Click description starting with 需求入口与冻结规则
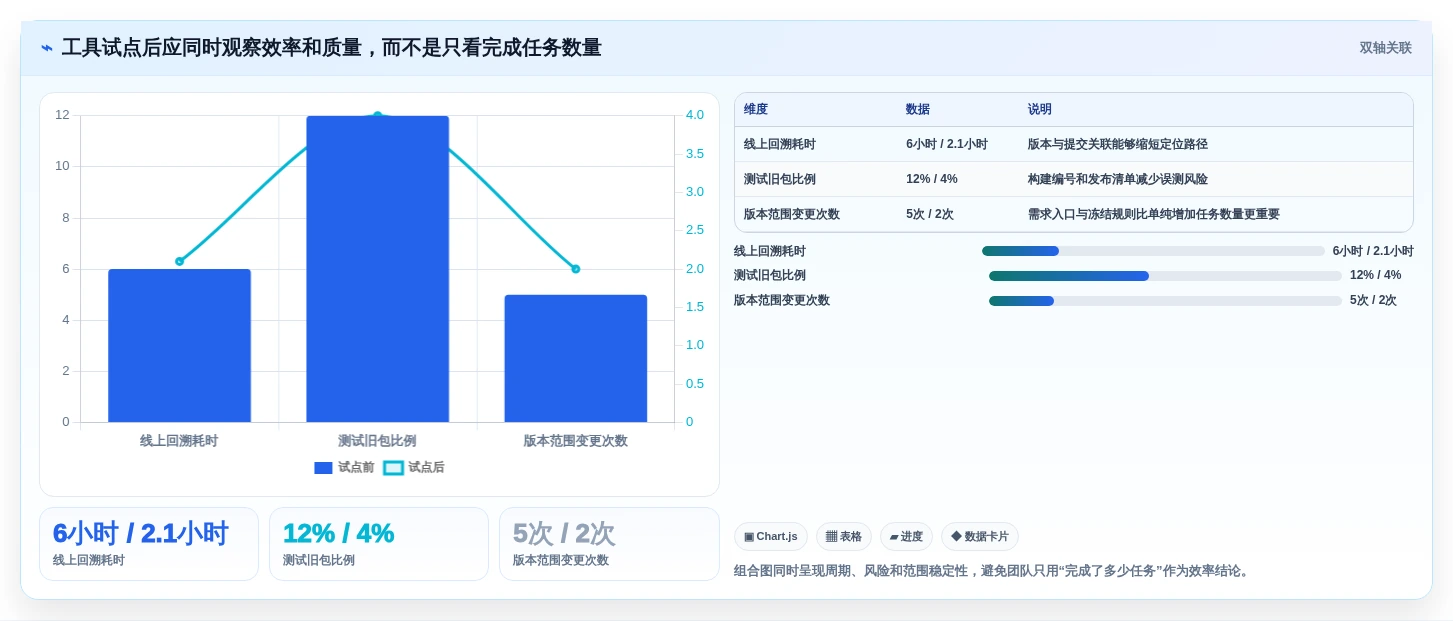The image size is (1453, 621). pyautogui.click(x=1154, y=215)
